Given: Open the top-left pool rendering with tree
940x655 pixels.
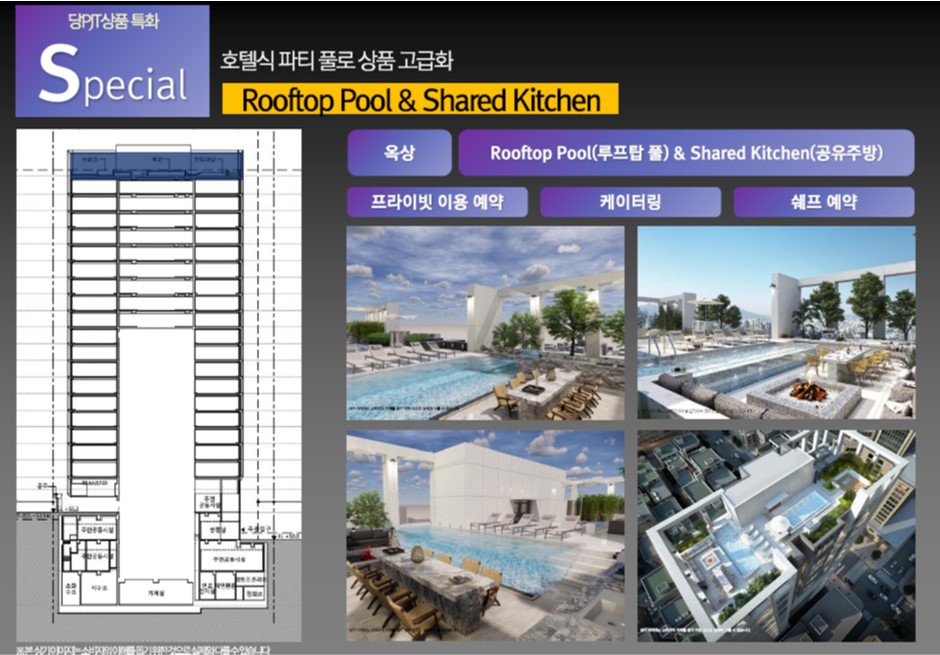Looking at the screenshot, I should pyautogui.click(x=485, y=322).
